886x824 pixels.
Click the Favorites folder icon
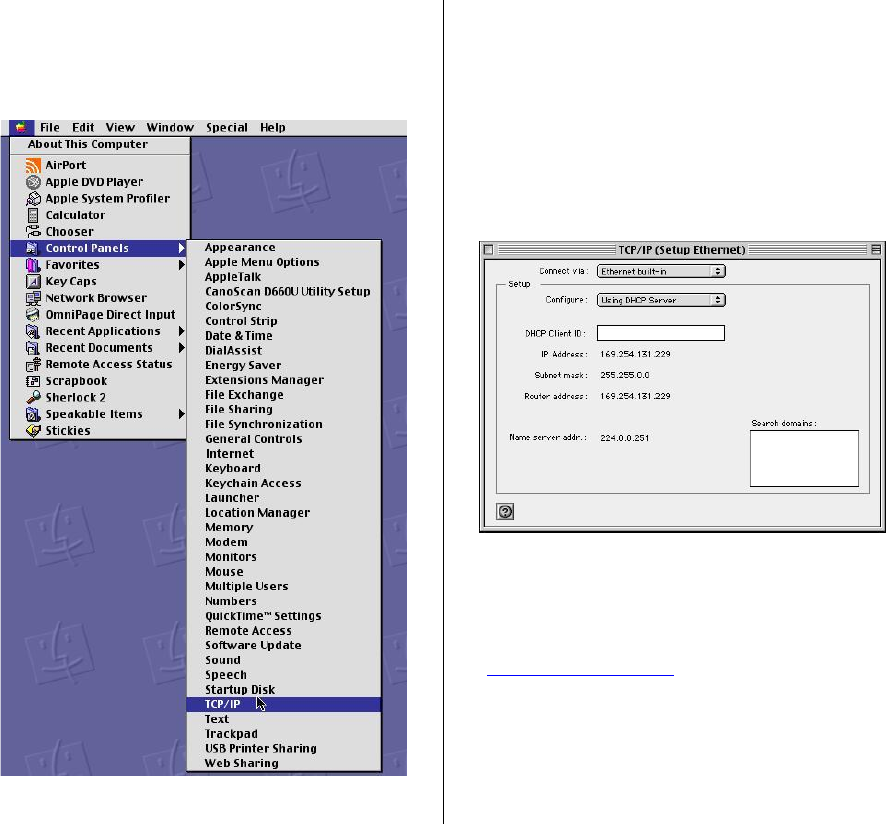coord(33,265)
